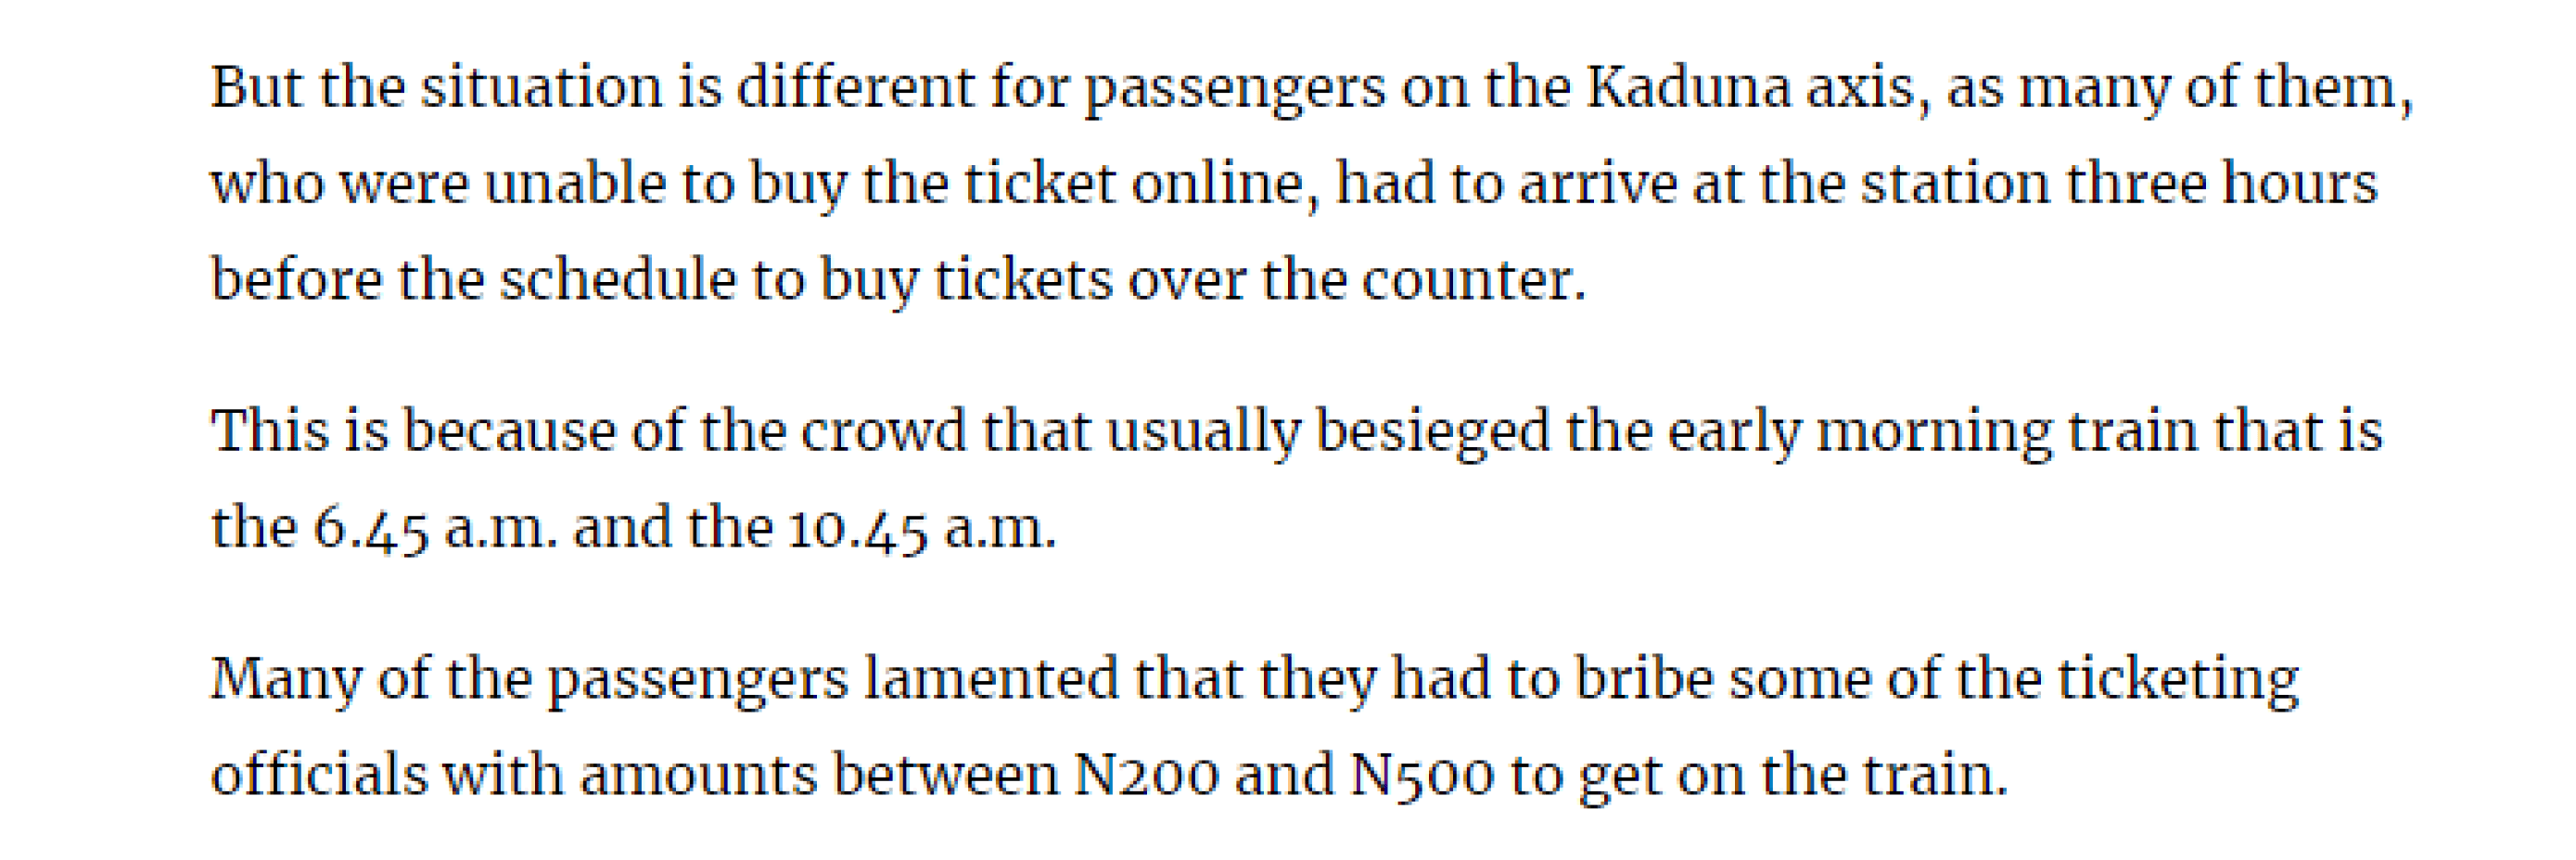This screenshot has height=860, width=2576.
Task: Click the word 'besieged'
Action: point(1433,433)
